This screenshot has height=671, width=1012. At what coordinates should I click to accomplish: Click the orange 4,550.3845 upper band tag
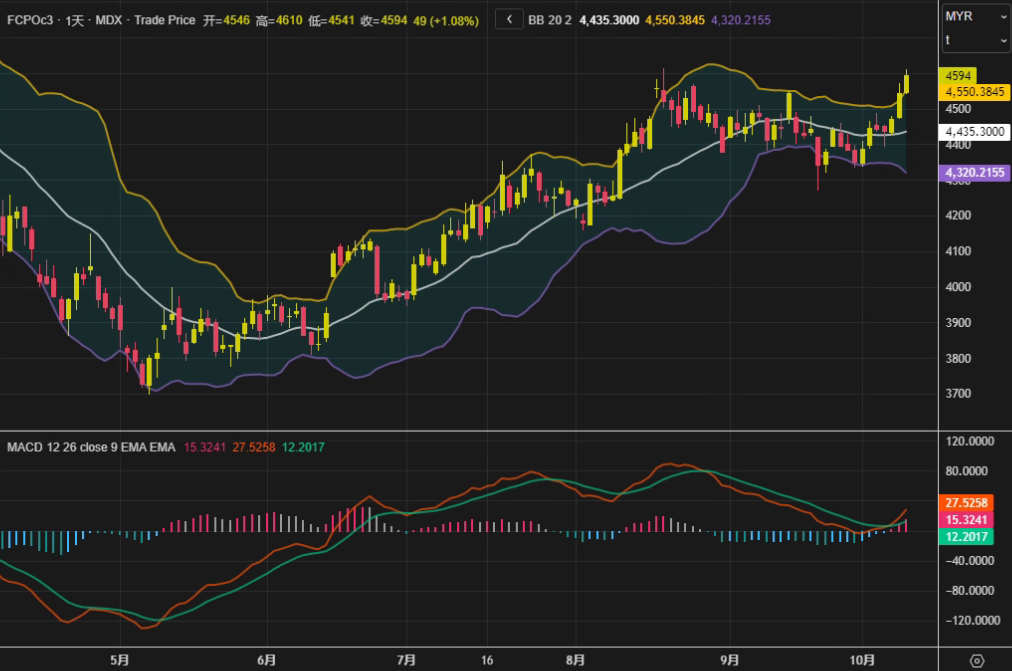973,91
